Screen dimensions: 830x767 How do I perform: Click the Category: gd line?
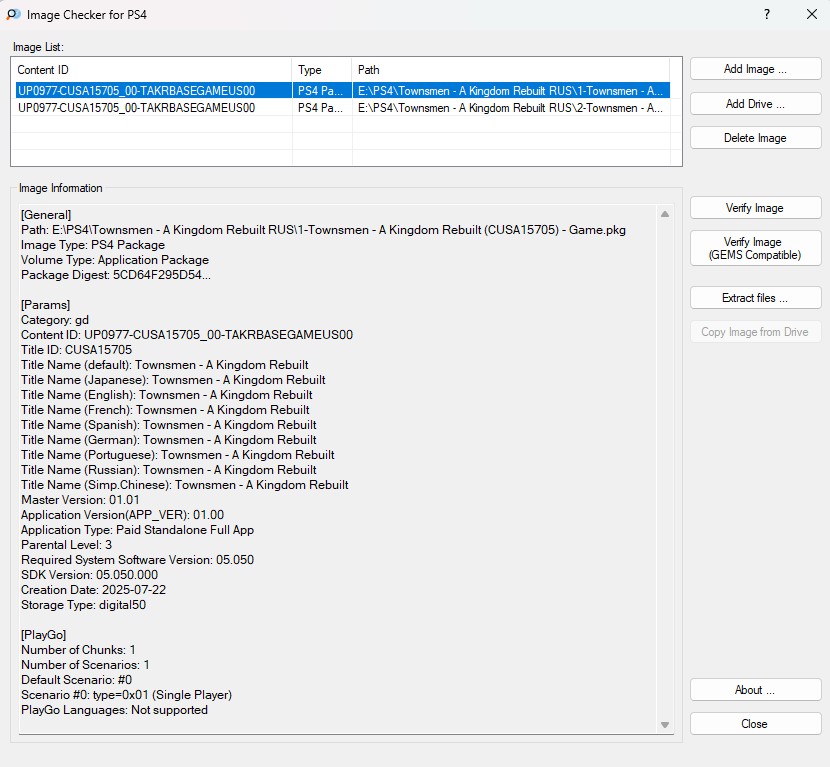click(55, 320)
